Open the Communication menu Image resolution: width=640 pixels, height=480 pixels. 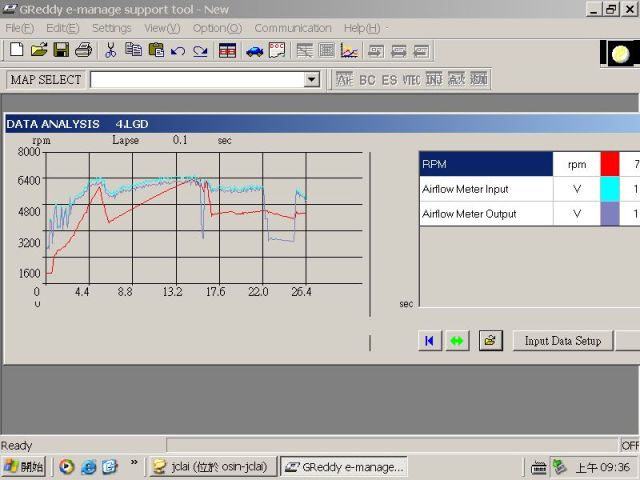point(292,28)
